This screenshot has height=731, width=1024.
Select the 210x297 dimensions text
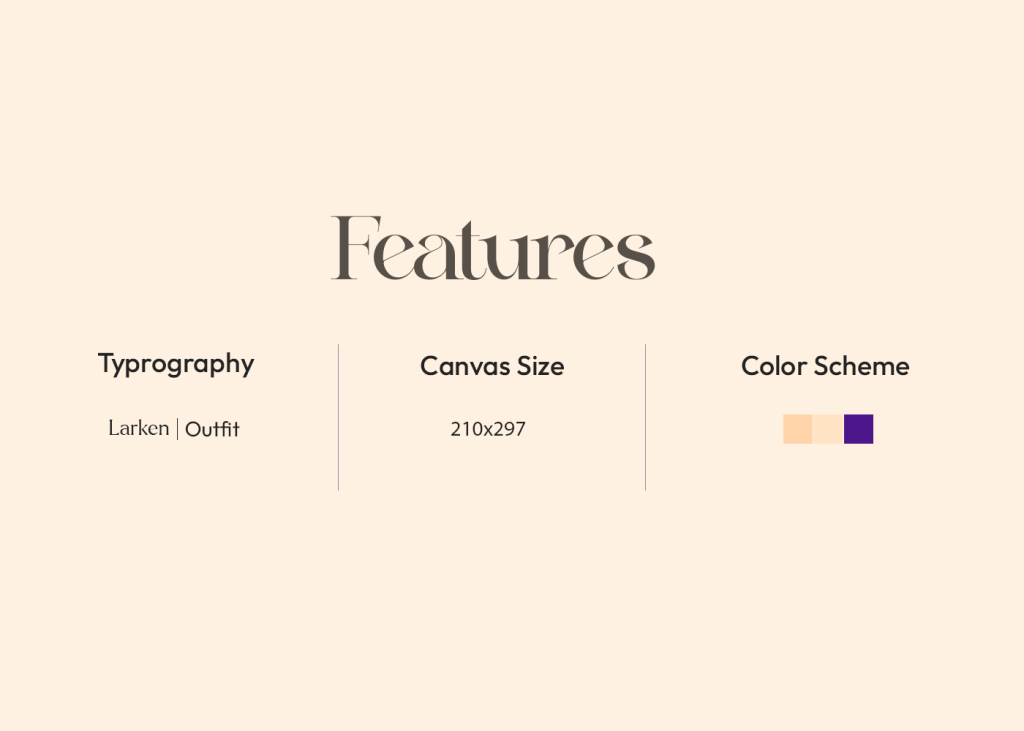pyautogui.click(x=488, y=429)
